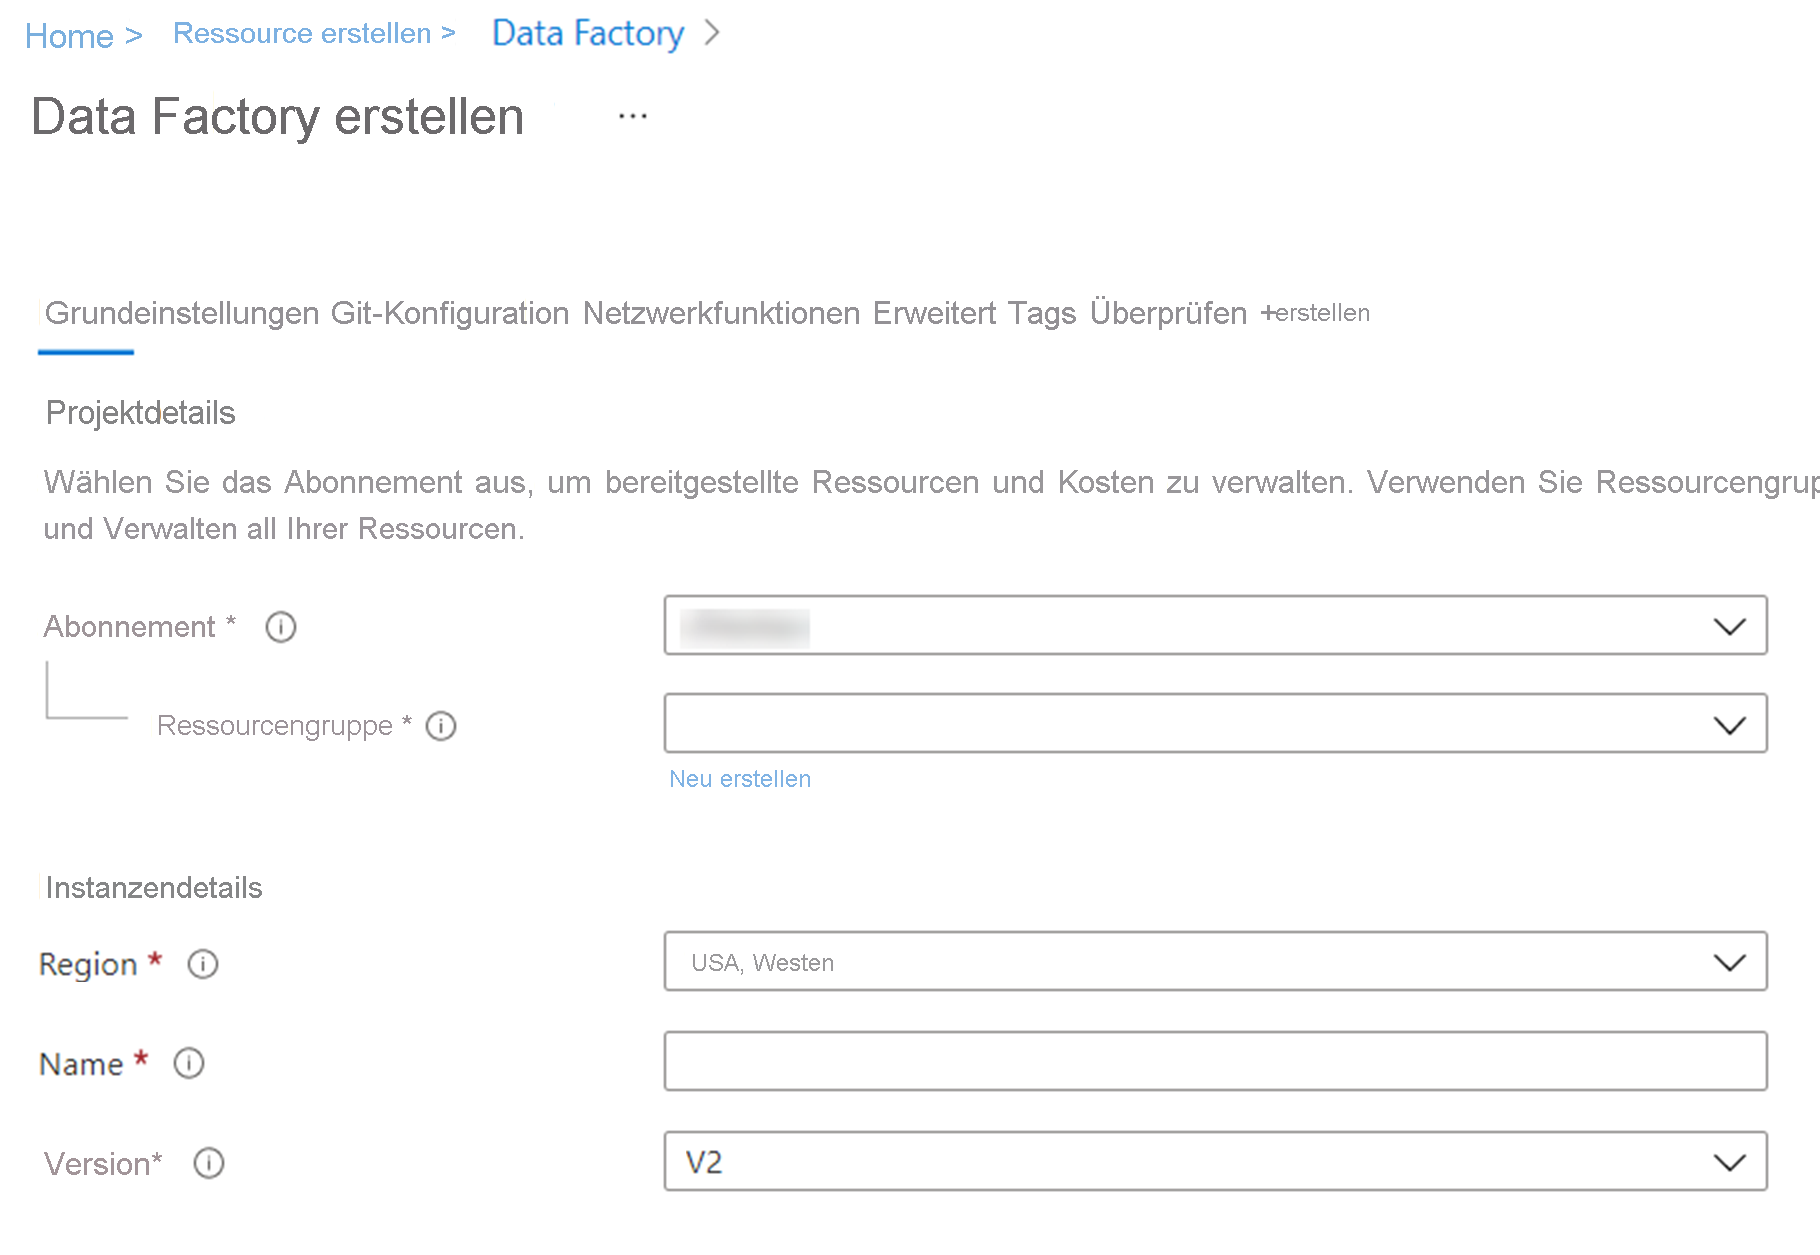Click the Neu erstellen link
This screenshot has height=1255, width=1820.
[740, 779]
